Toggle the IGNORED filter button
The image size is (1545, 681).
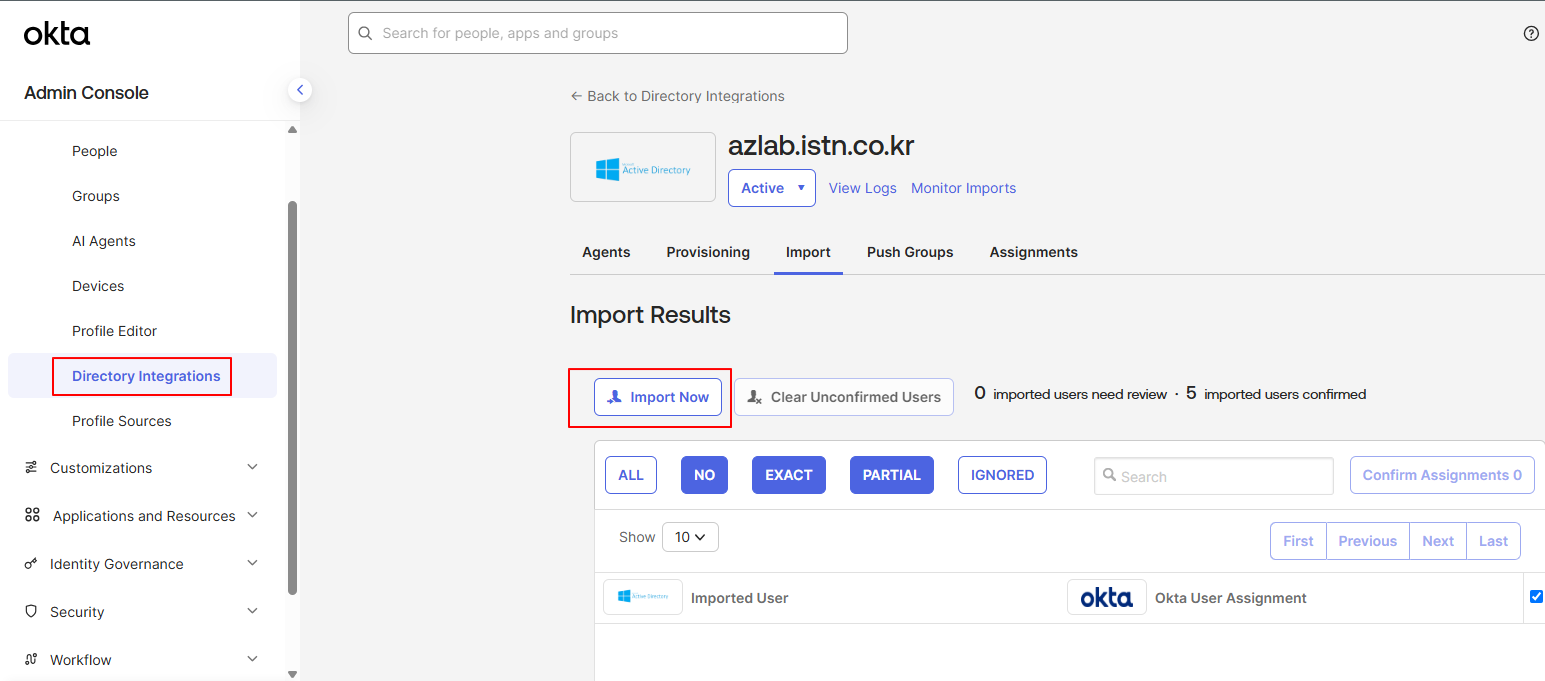[1002, 475]
